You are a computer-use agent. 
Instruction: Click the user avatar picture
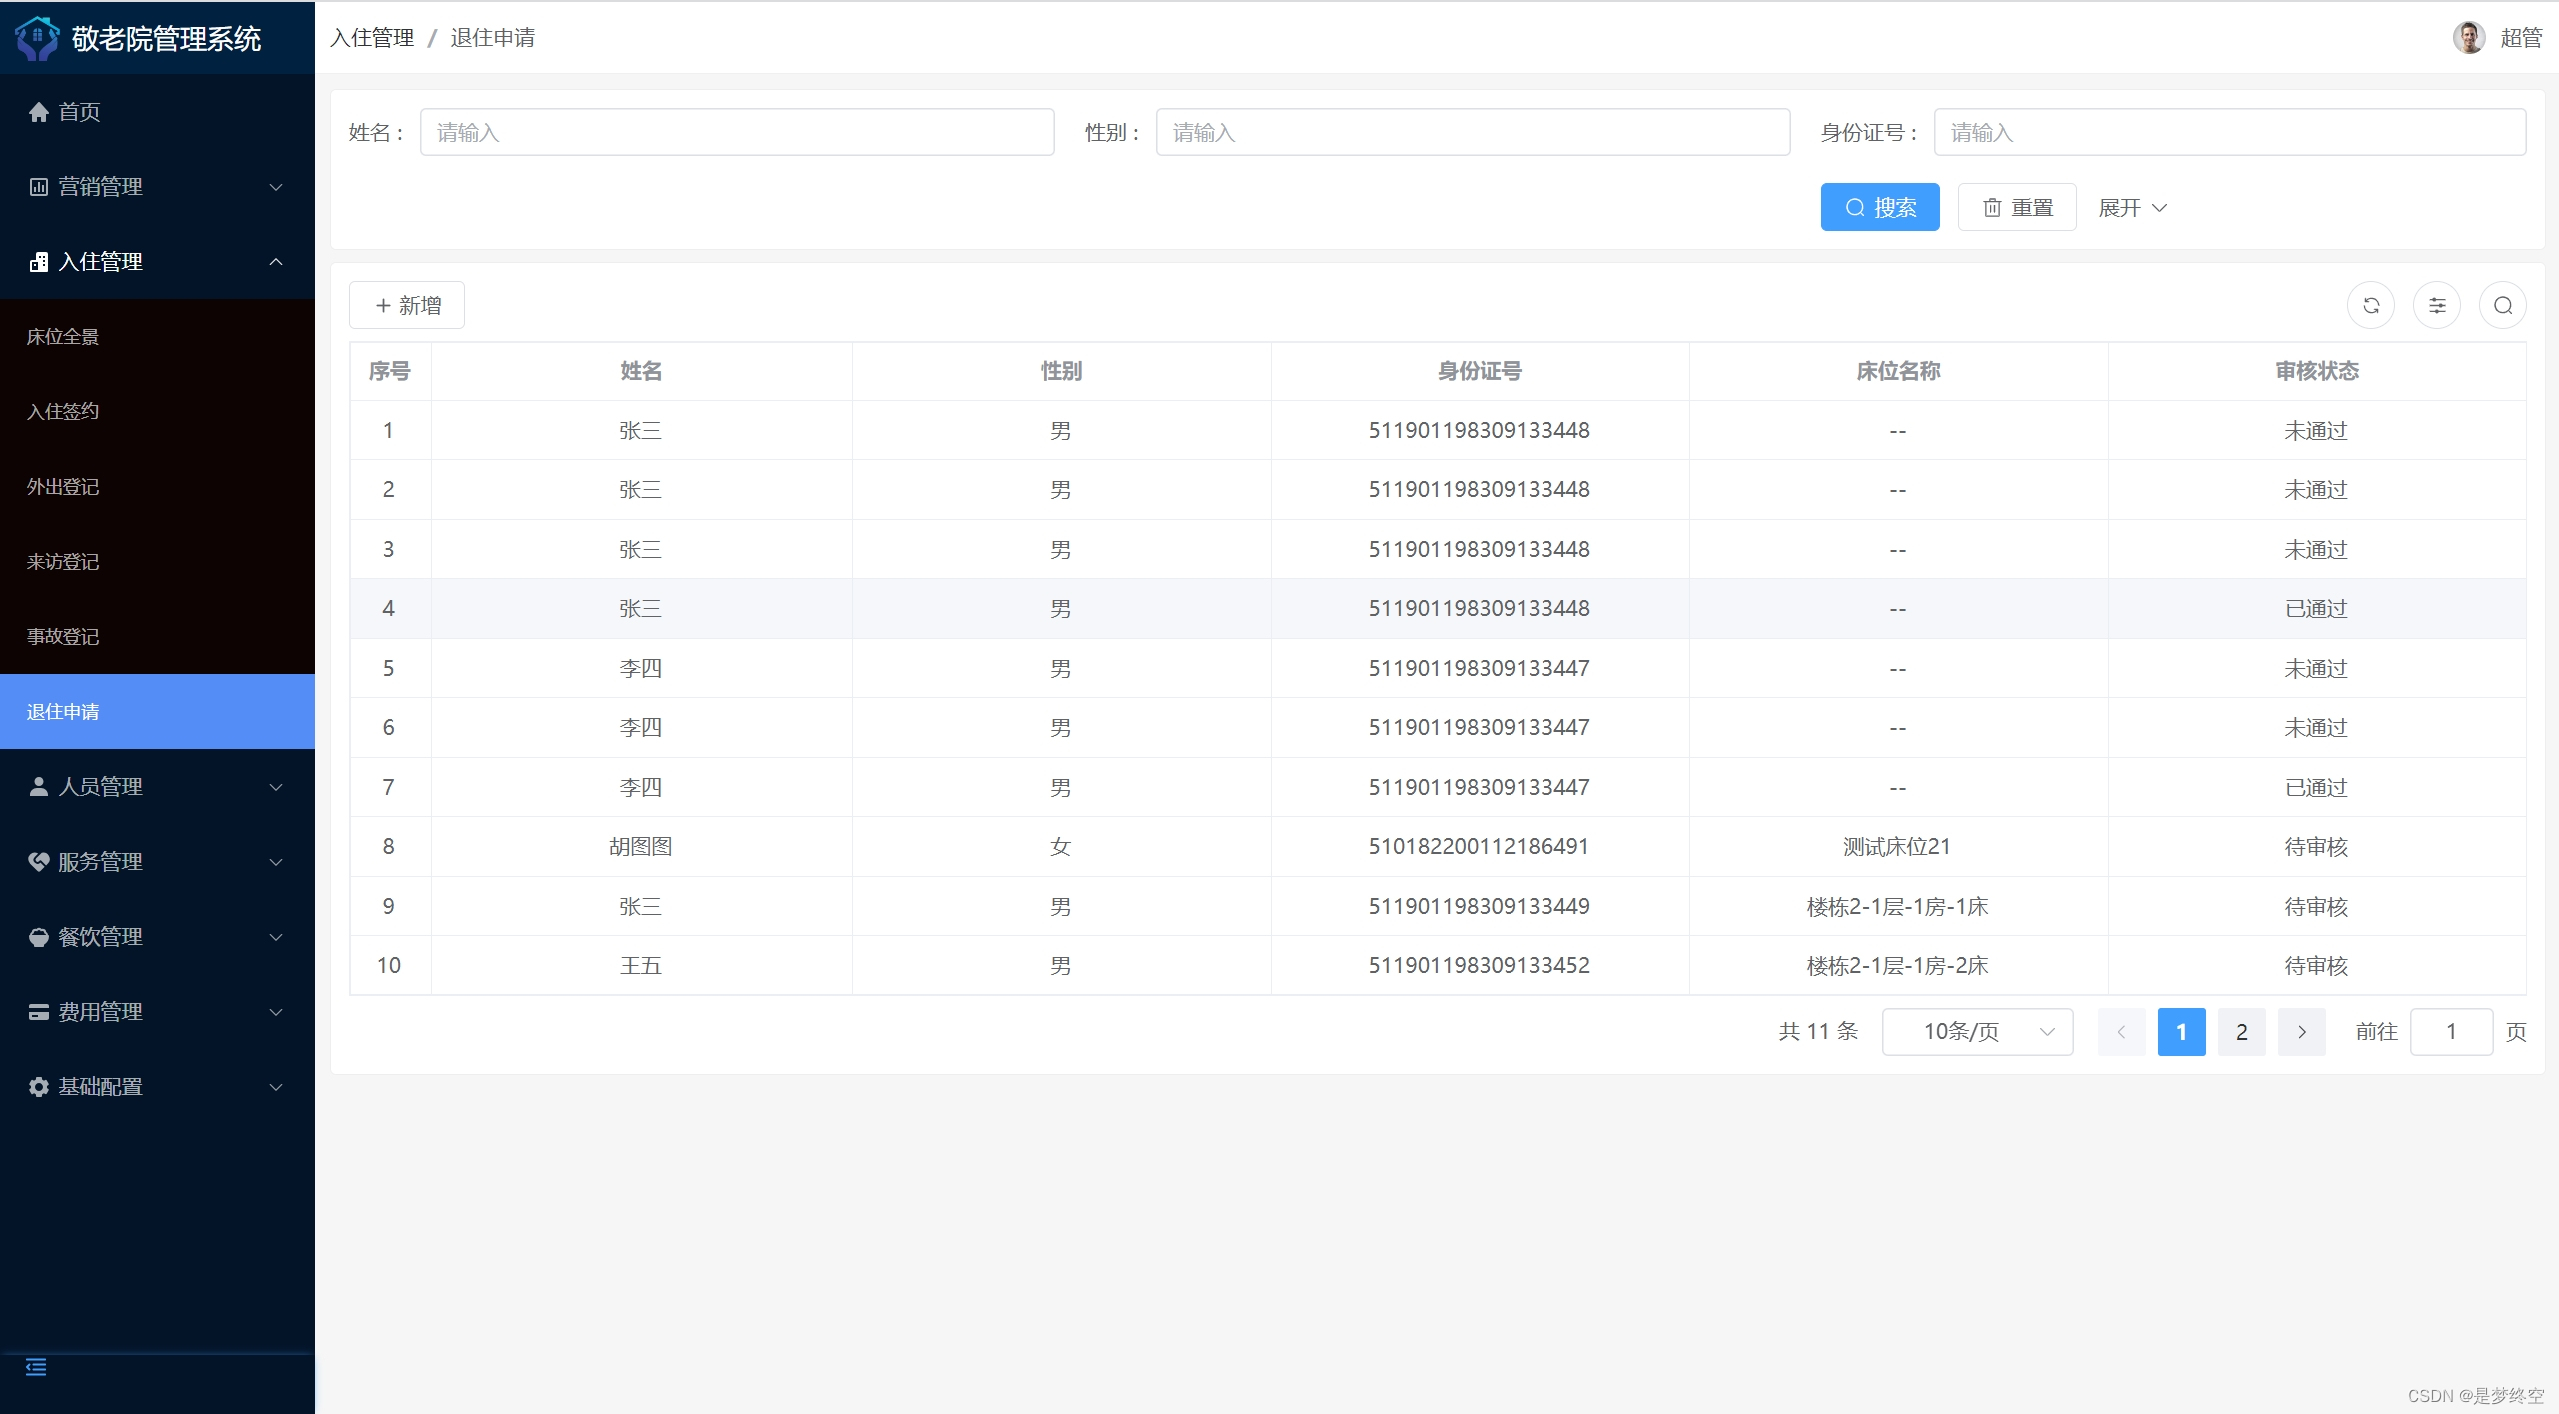2469,38
